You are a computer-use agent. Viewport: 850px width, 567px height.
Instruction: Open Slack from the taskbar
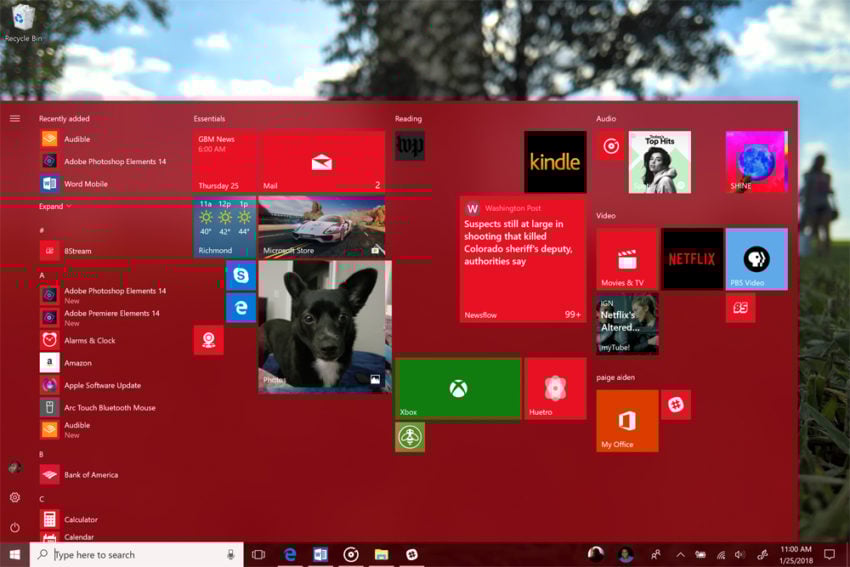point(412,555)
